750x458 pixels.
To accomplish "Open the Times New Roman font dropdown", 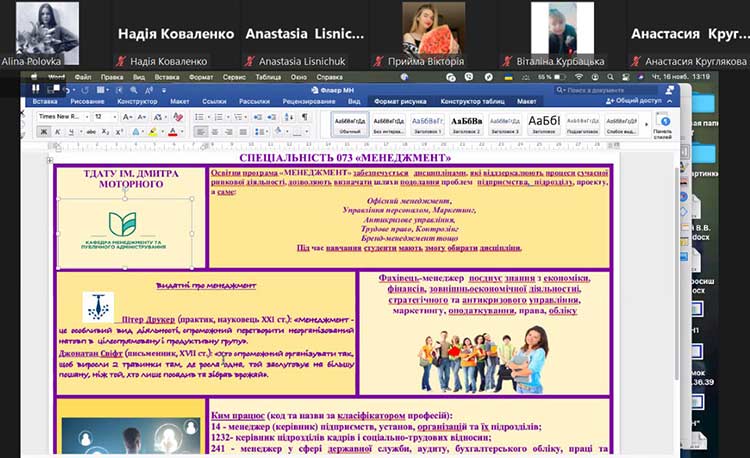I will pos(62,116).
